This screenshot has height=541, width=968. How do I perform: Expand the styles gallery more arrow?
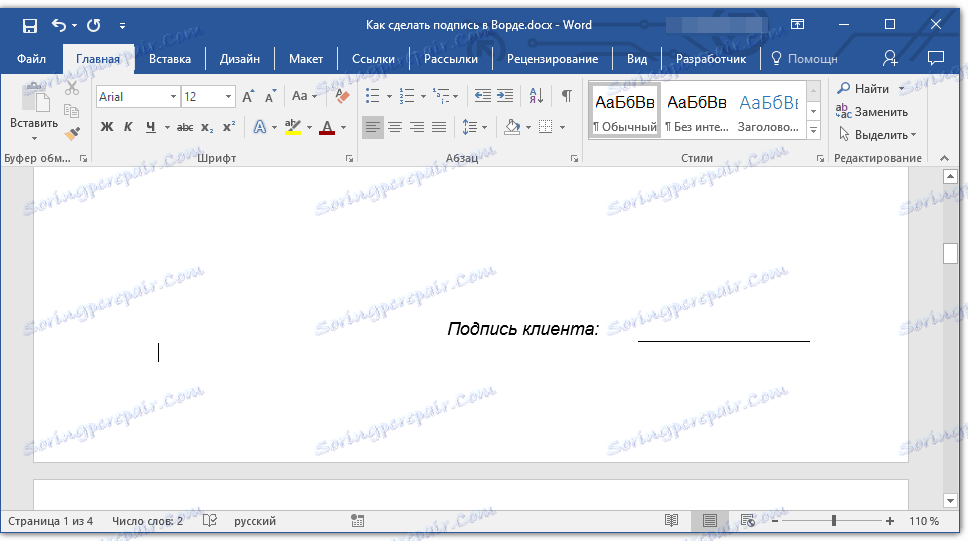tap(814, 130)
